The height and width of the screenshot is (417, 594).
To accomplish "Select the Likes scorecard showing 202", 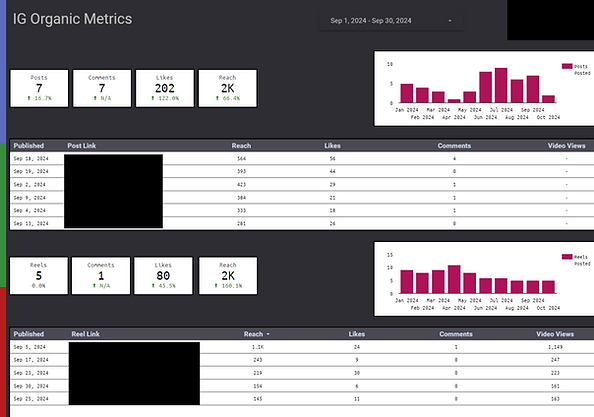I will (x=165, y=88).
